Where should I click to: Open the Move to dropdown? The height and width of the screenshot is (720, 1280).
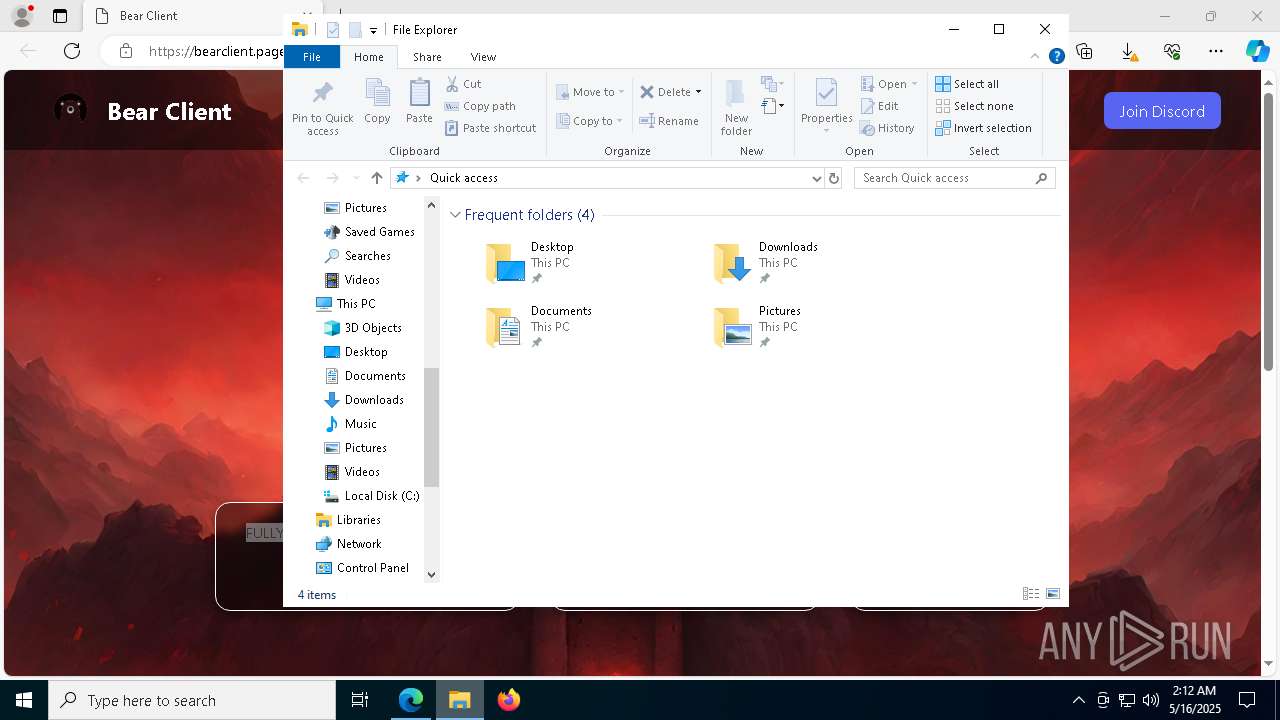590,92
